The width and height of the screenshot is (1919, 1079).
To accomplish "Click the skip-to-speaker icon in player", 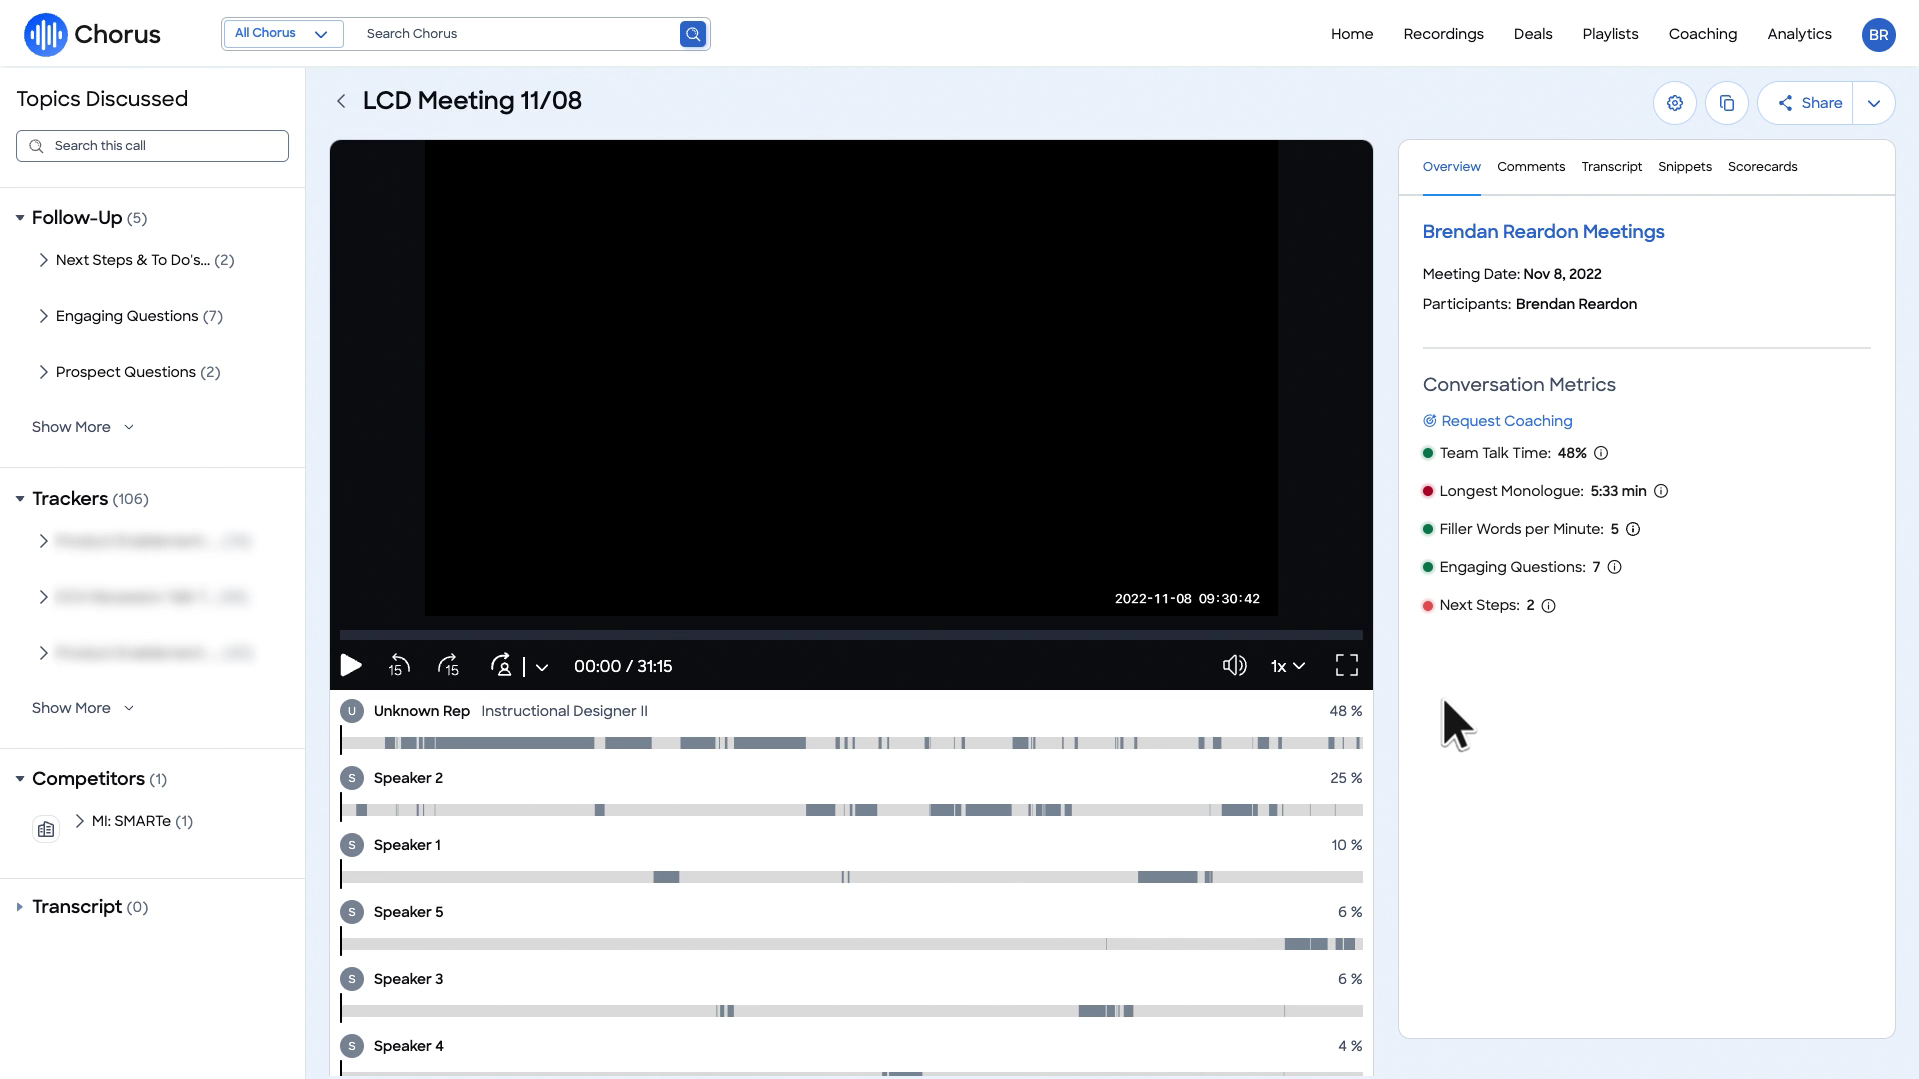I will (501, 666).
